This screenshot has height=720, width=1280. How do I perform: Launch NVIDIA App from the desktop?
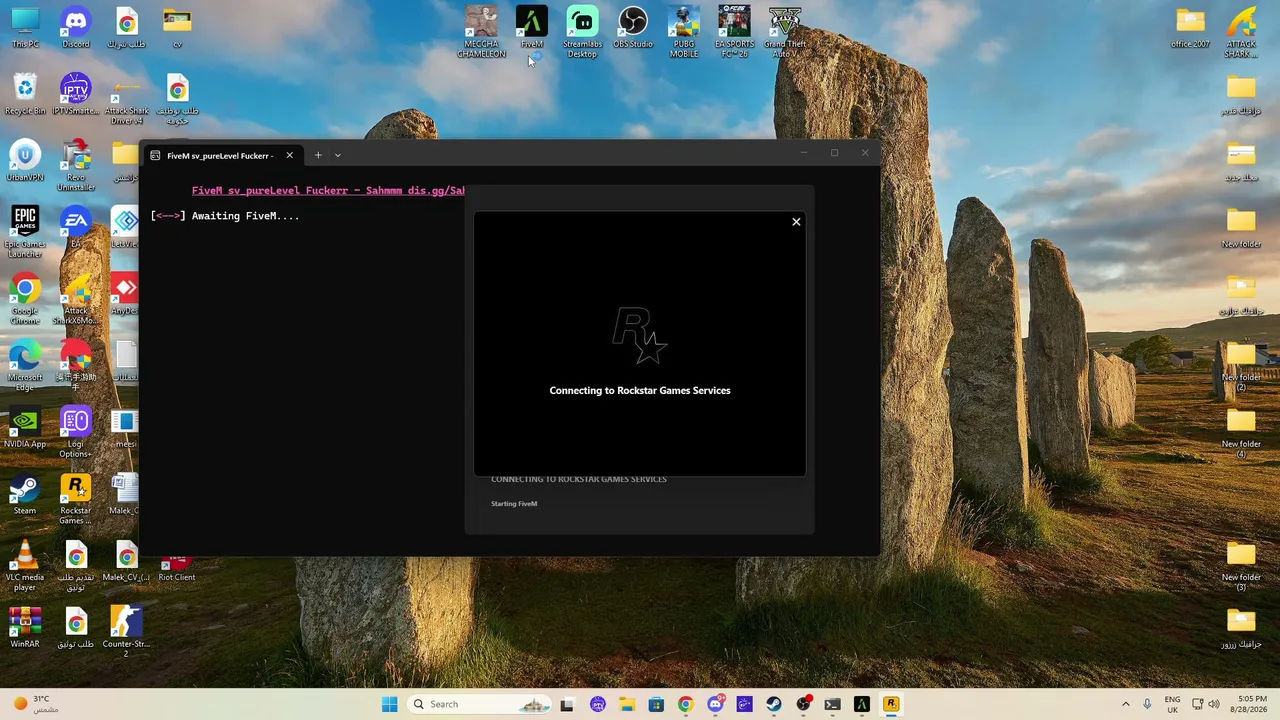[x=25, y=428]
